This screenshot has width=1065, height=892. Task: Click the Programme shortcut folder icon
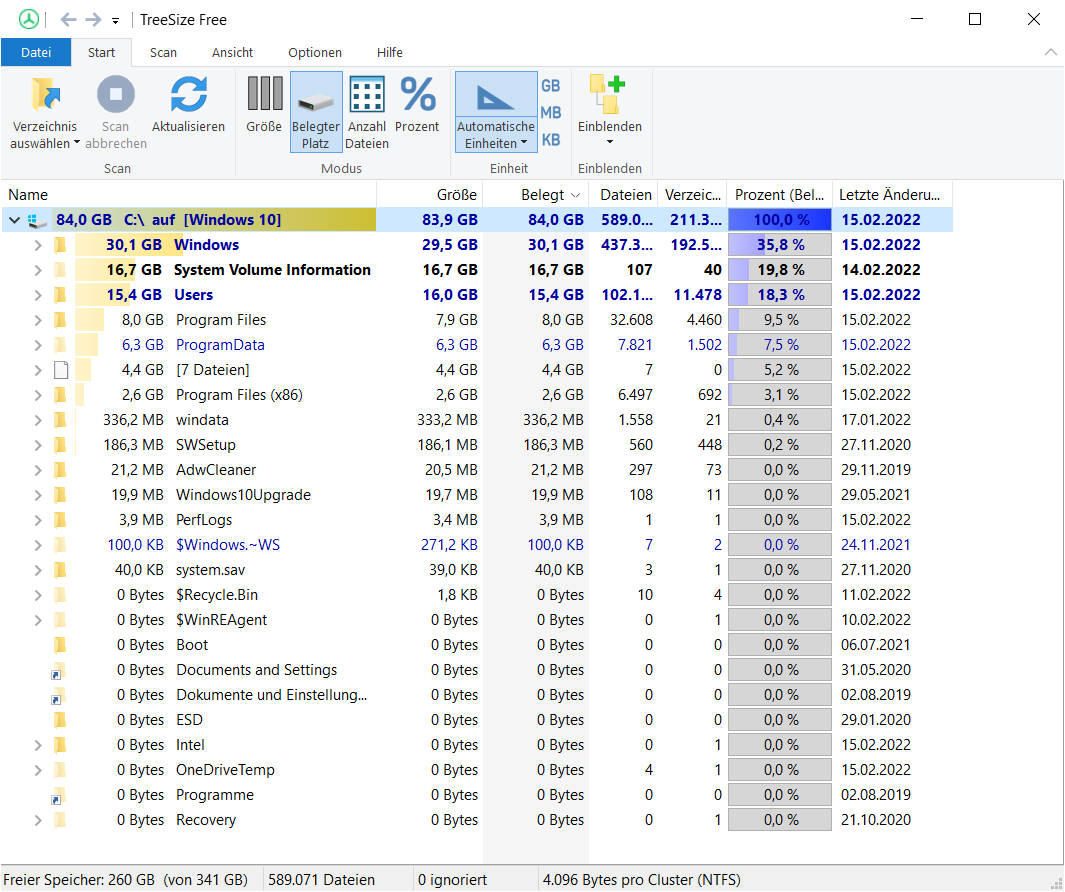click(x=59, y=796)
